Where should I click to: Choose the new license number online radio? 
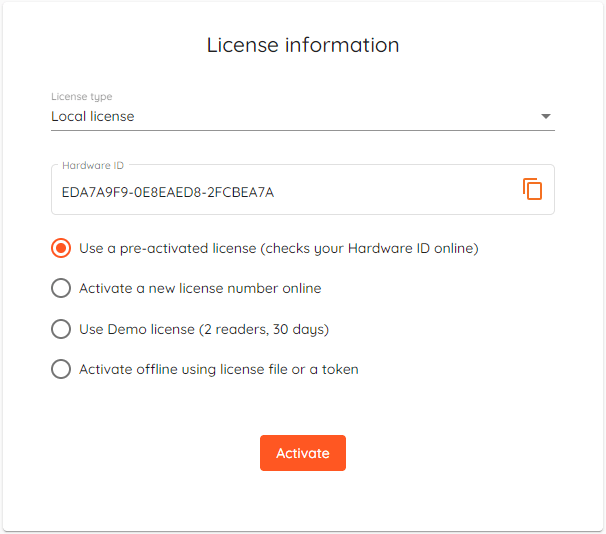[61, 288]
